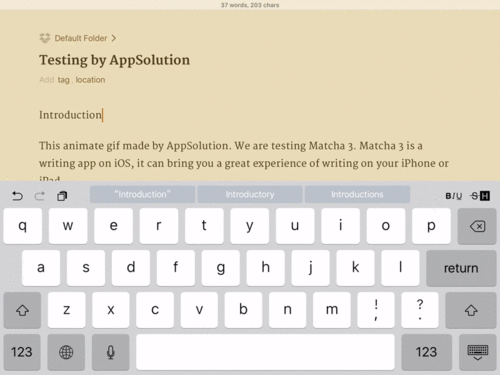
Task: Tap the exclamation and comma key
Action: tap(376, 310)
